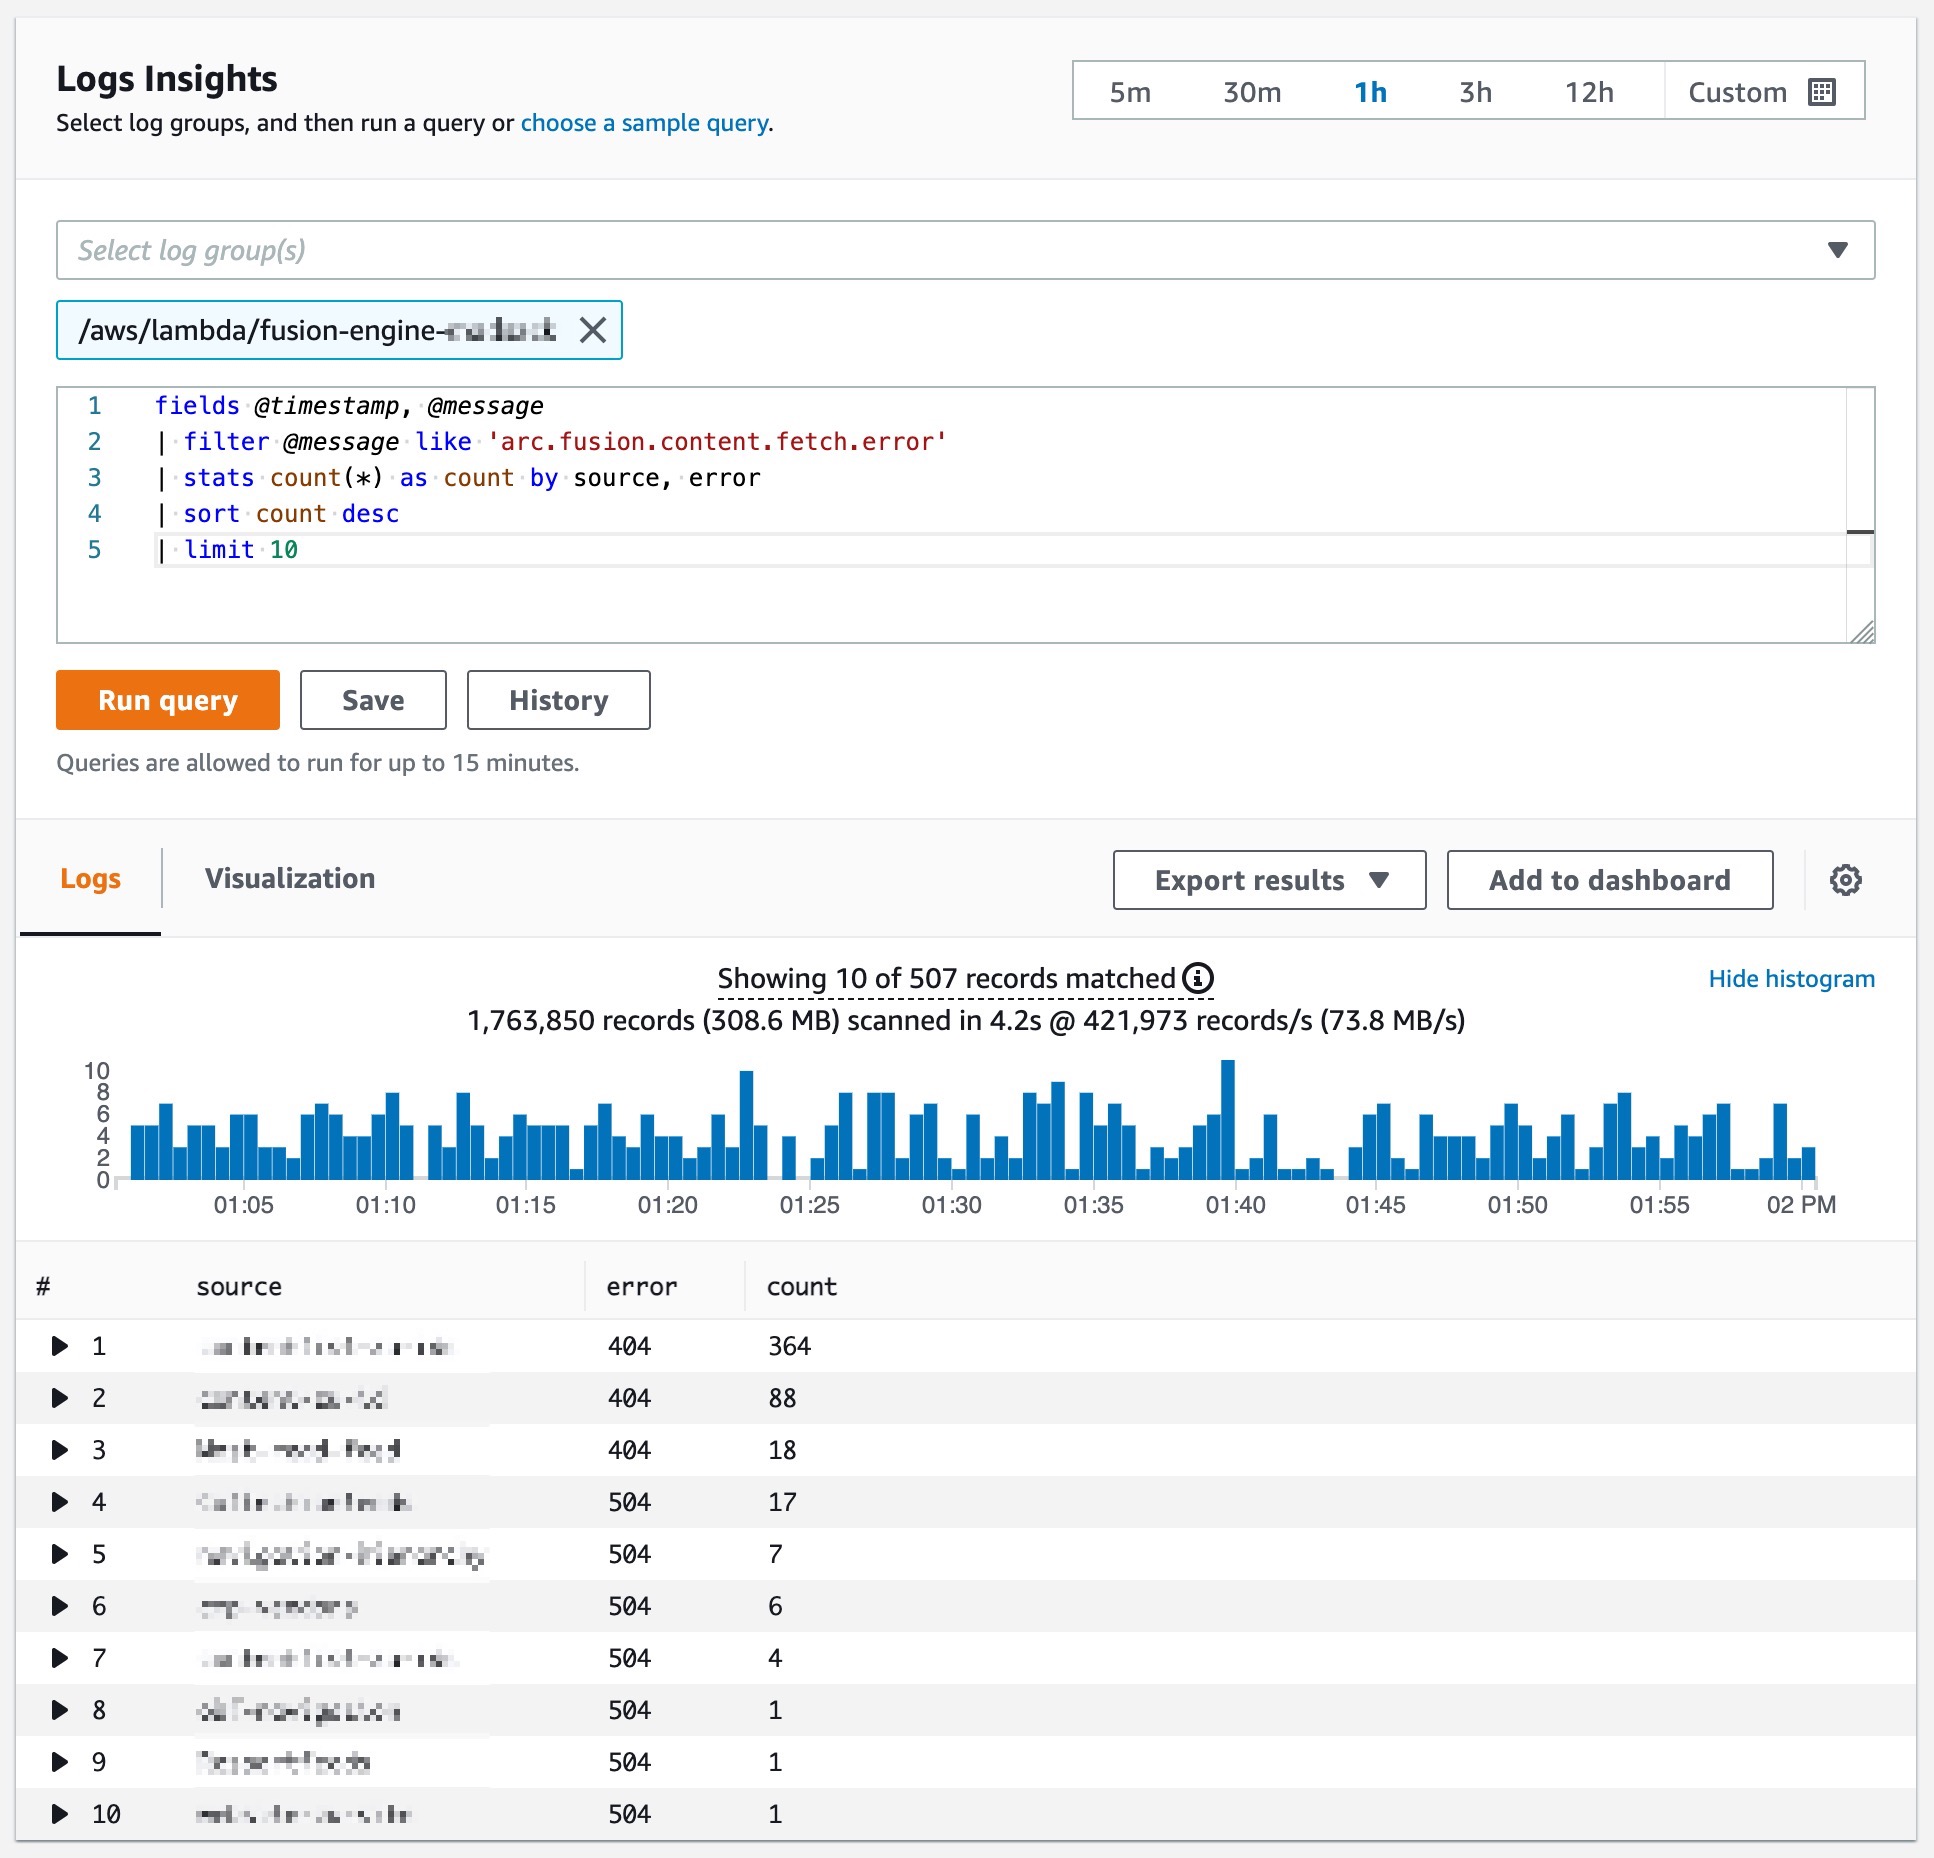Open the Select log group(s) dropdown arrow
This screenshot has width=1934, height=1858.
1837,250
